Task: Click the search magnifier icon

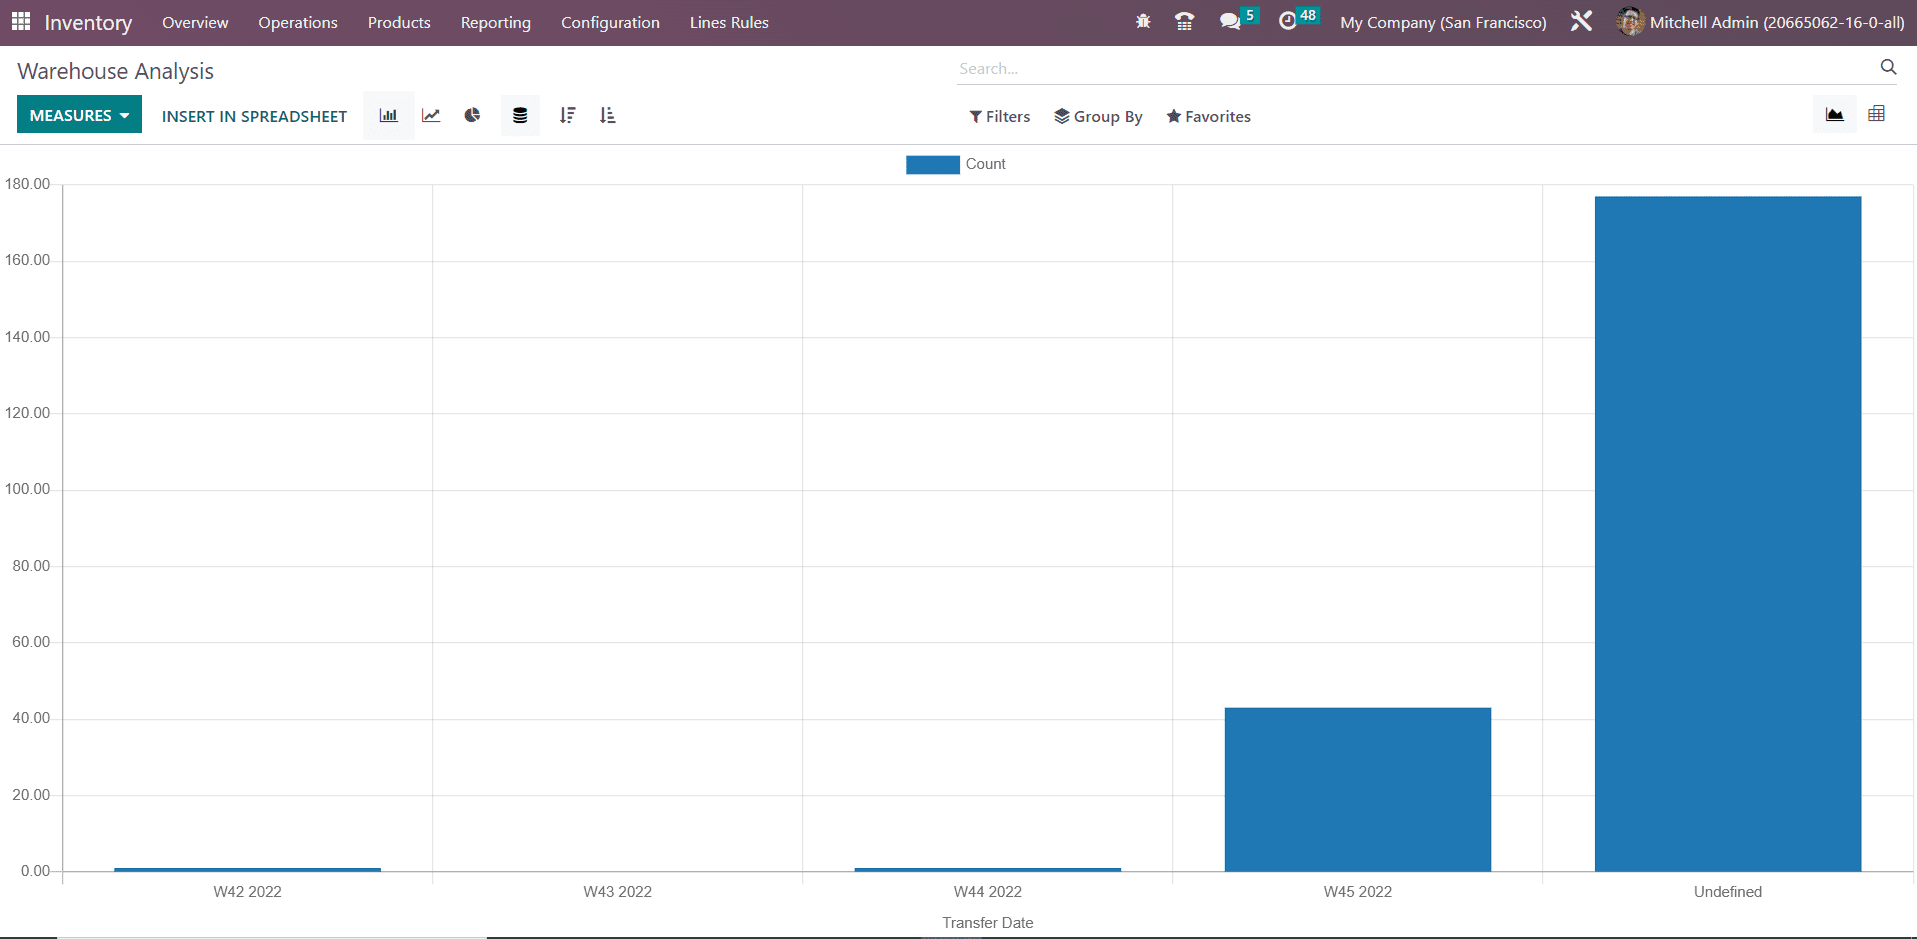Action: [1888, 67]
